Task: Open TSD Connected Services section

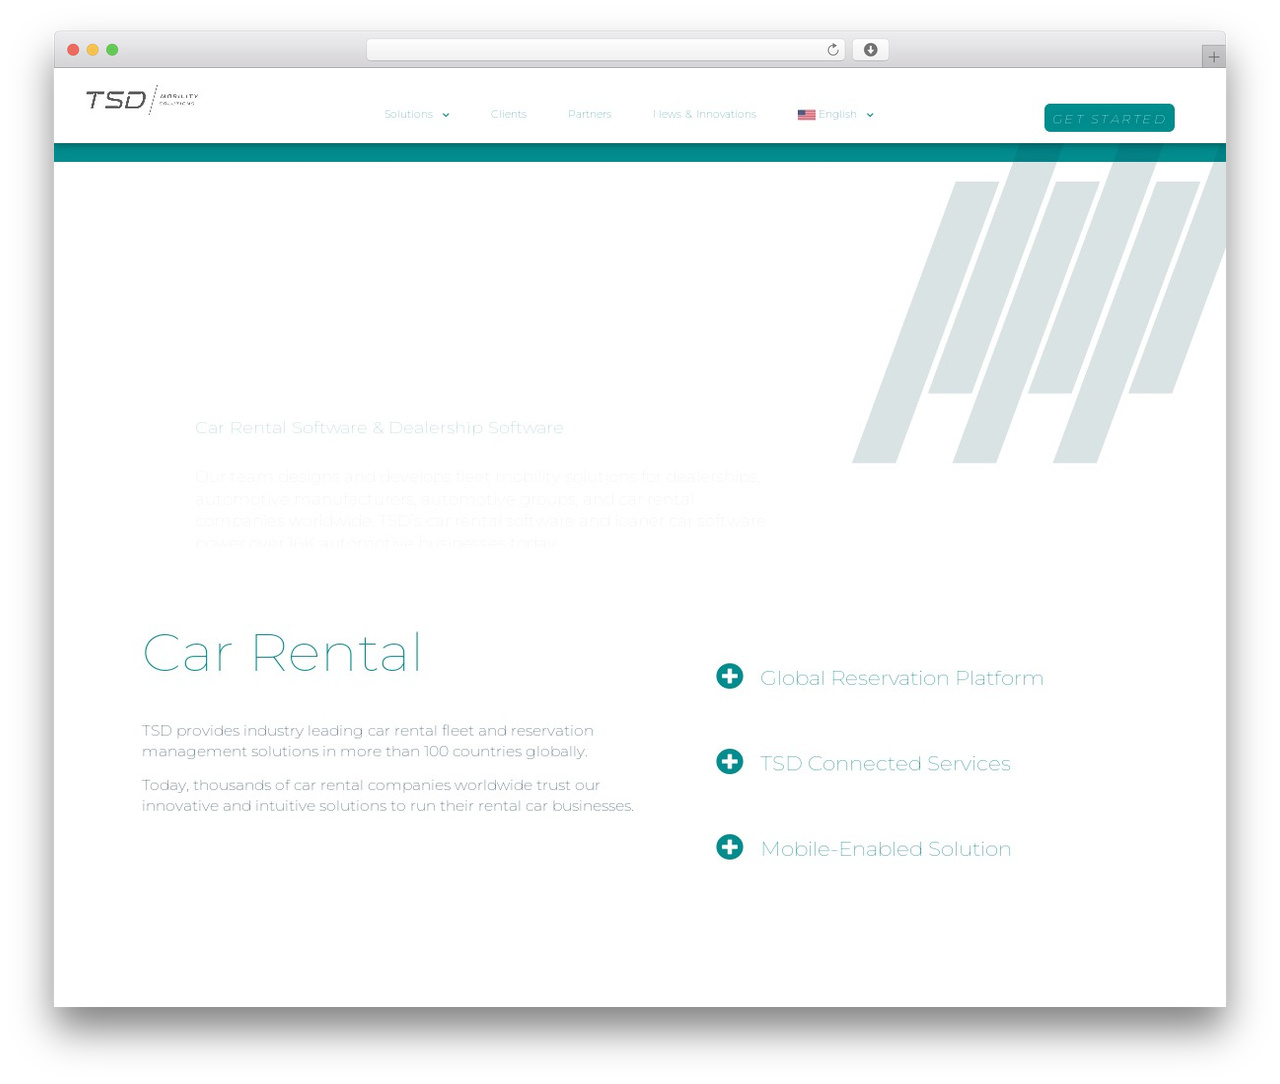Action: [x=885, y=764]
